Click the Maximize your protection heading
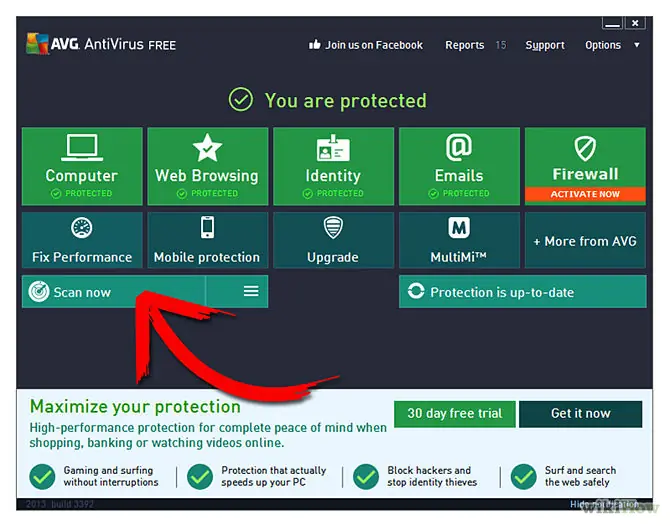Image resolution: width=670 pixels, height=526 pixels. coord(135,407)
